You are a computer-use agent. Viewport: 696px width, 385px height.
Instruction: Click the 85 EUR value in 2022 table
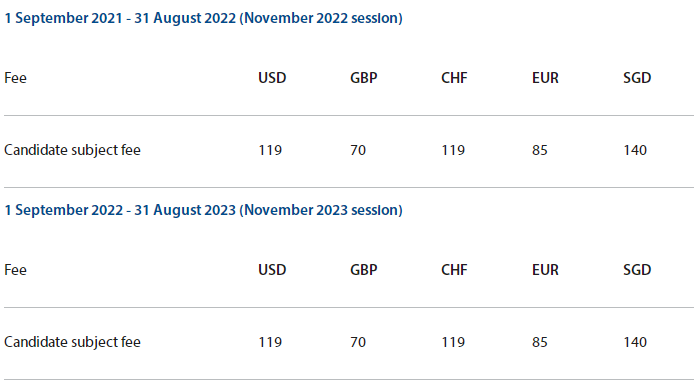click(540, 150)
